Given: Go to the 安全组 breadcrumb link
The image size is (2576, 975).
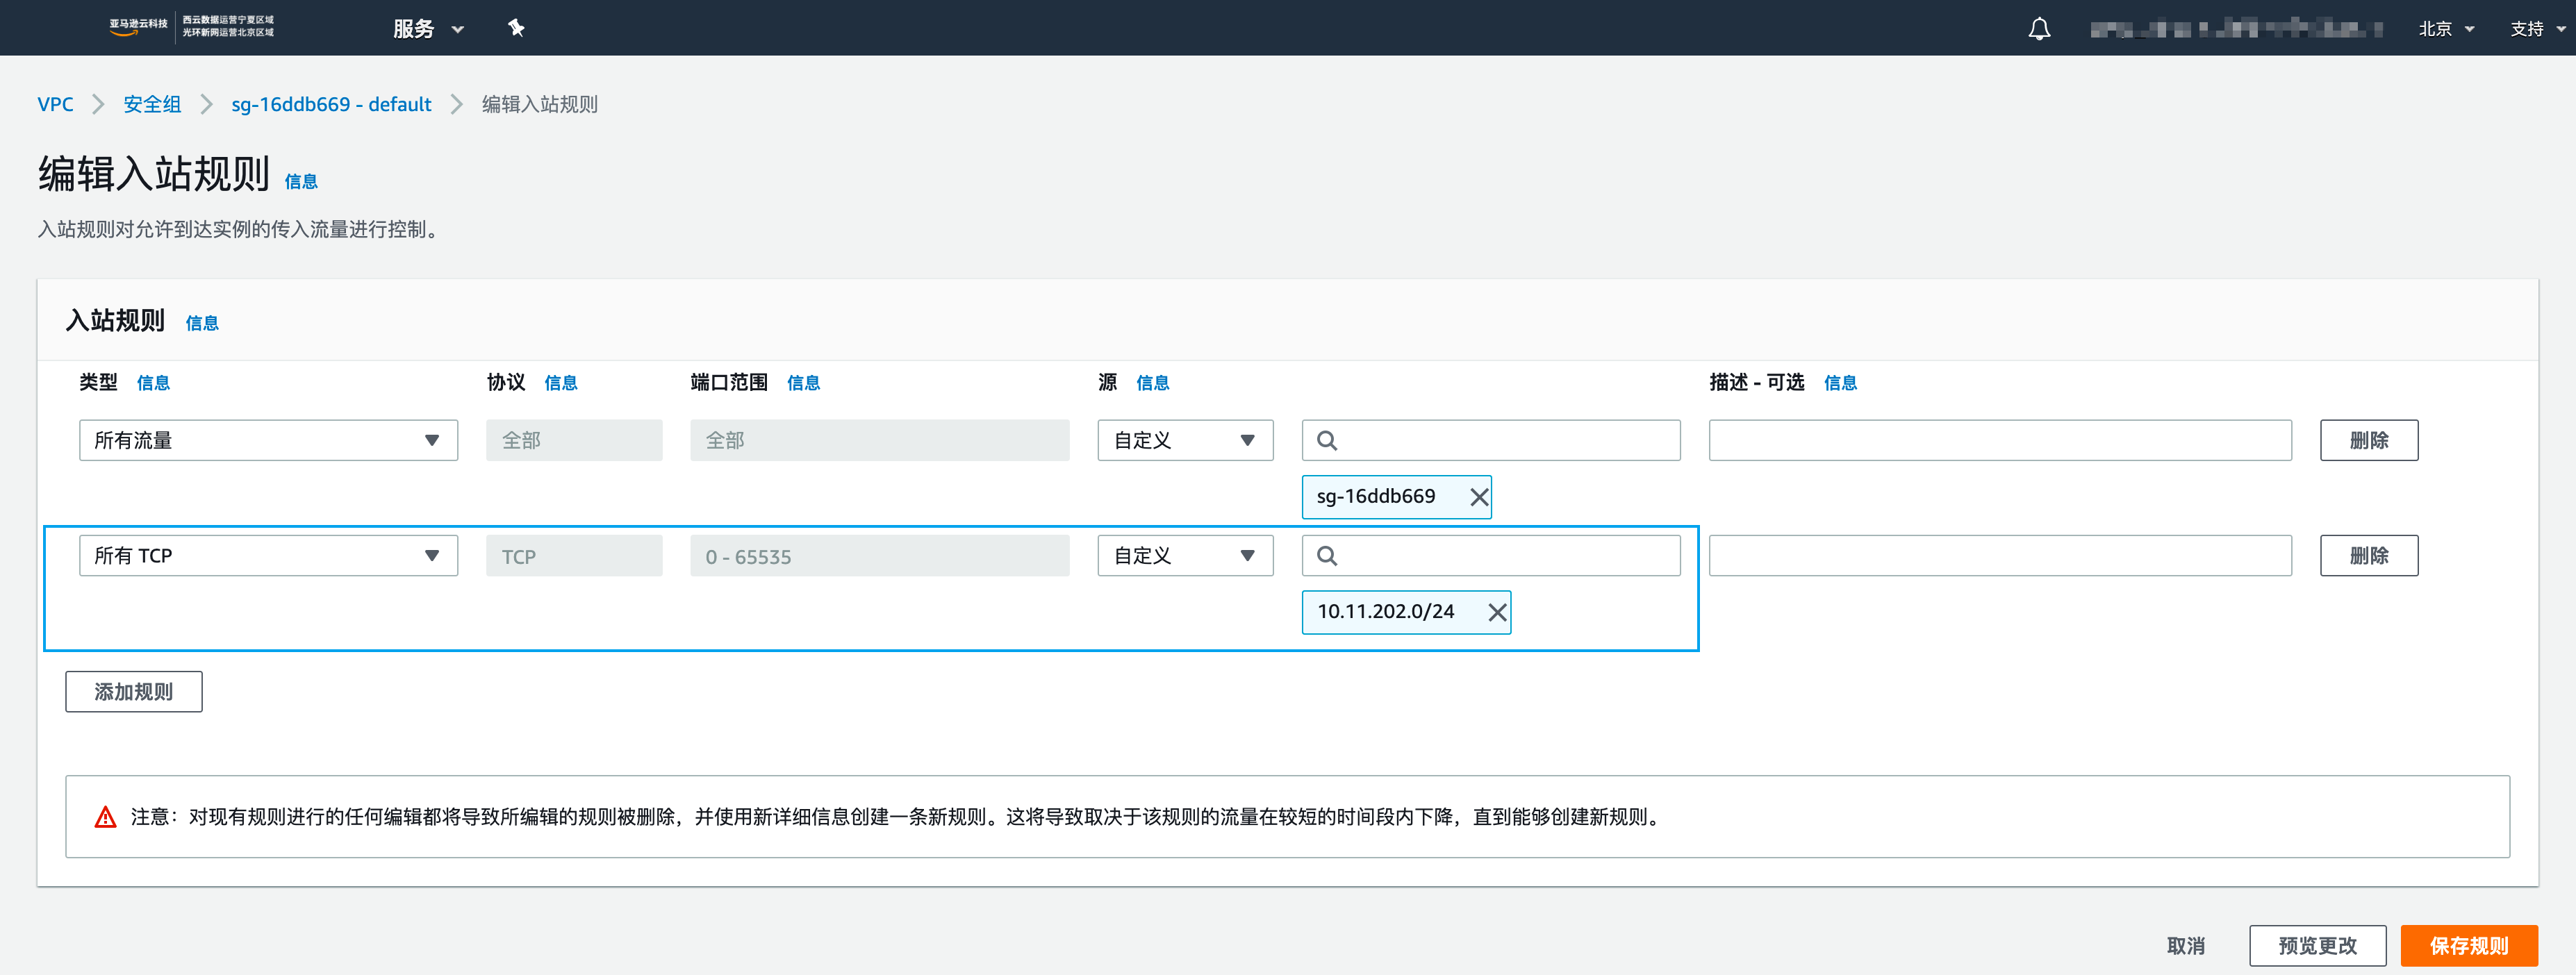Looking at the screenshot, I should 152,104.
